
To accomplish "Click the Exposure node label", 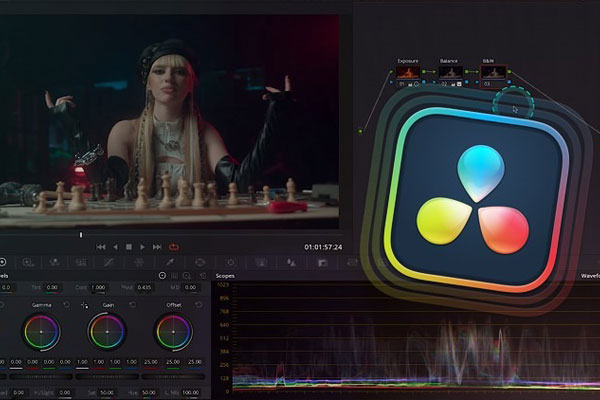I will (x=408, y=61).
